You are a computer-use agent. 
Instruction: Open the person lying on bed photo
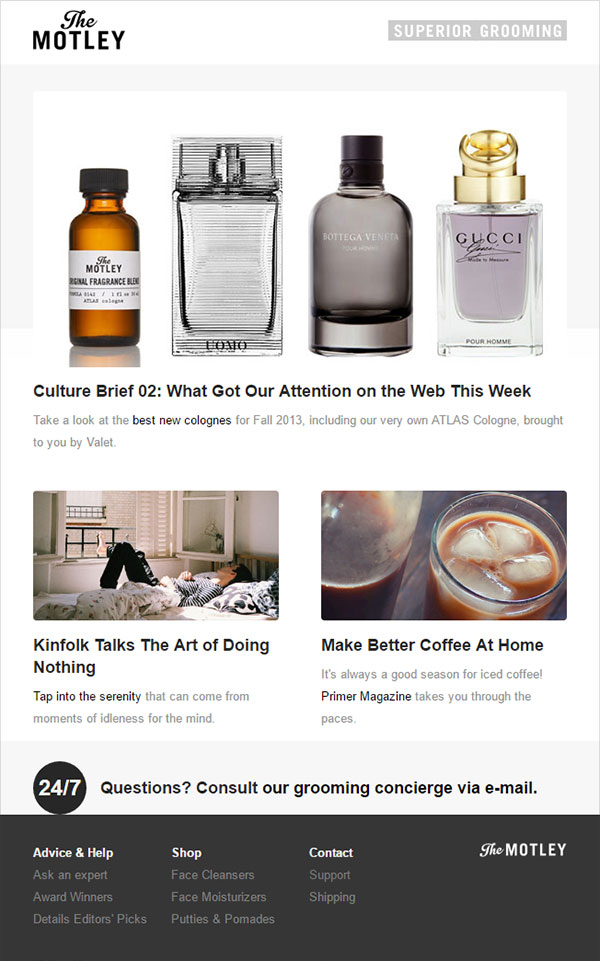(x=156, y=555)
